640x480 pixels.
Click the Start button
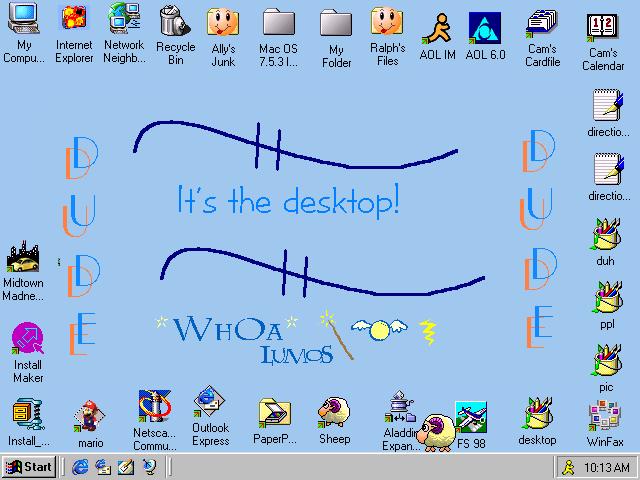point(29,467)
